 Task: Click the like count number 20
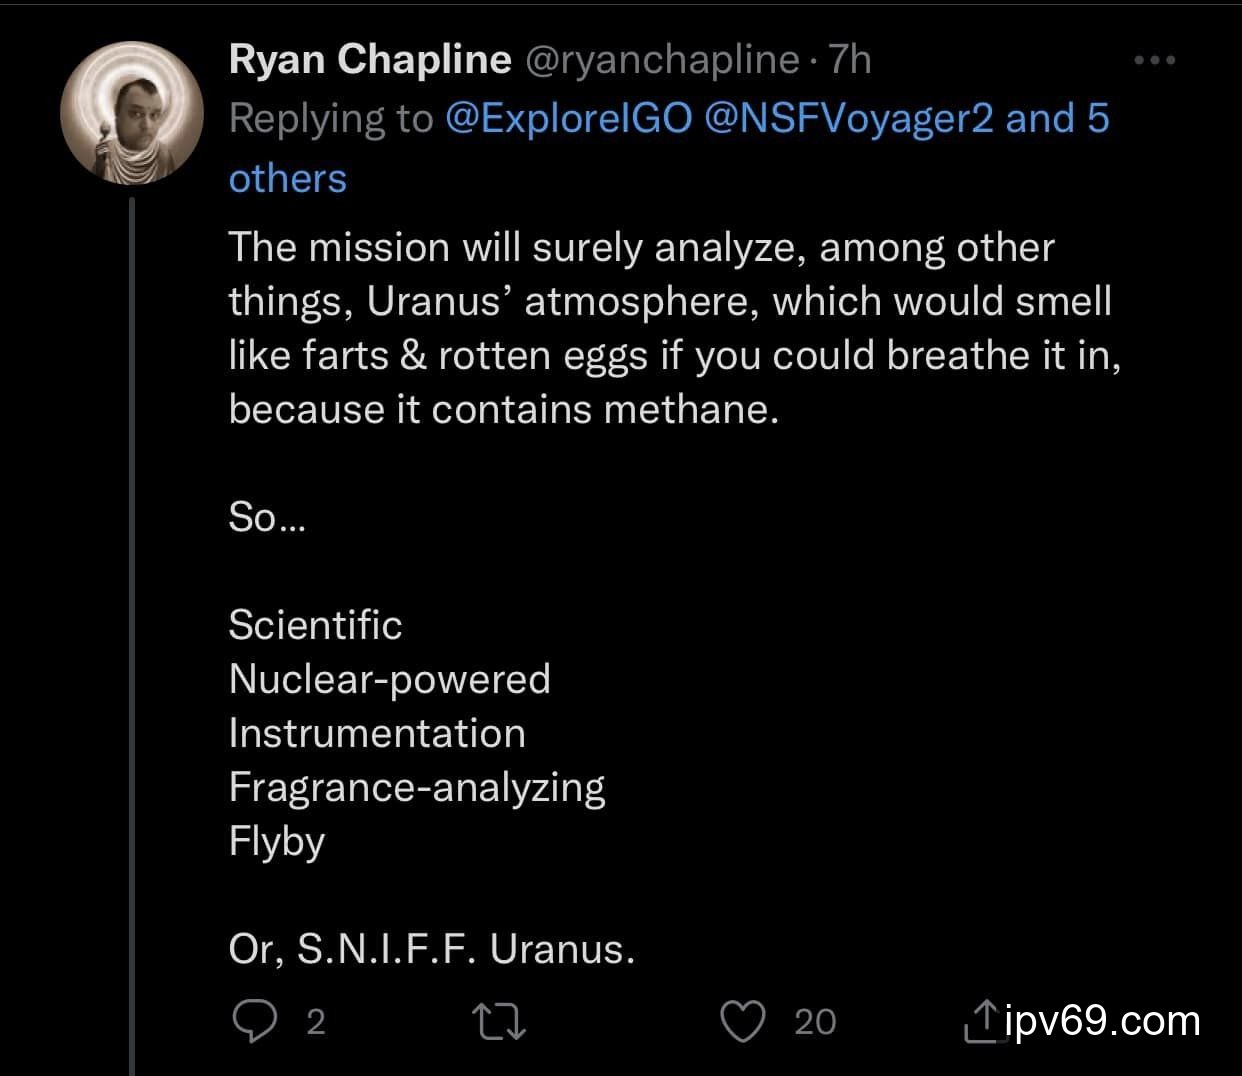pyautogui.click(x=815, y=1022)
